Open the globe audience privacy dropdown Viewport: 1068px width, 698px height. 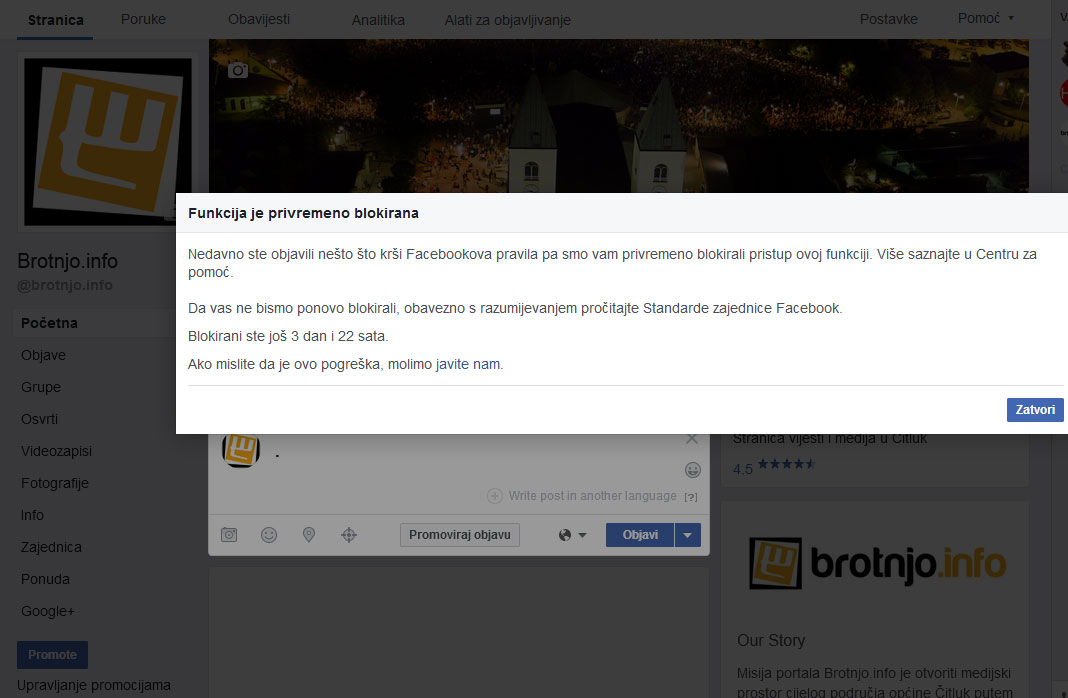572,535
